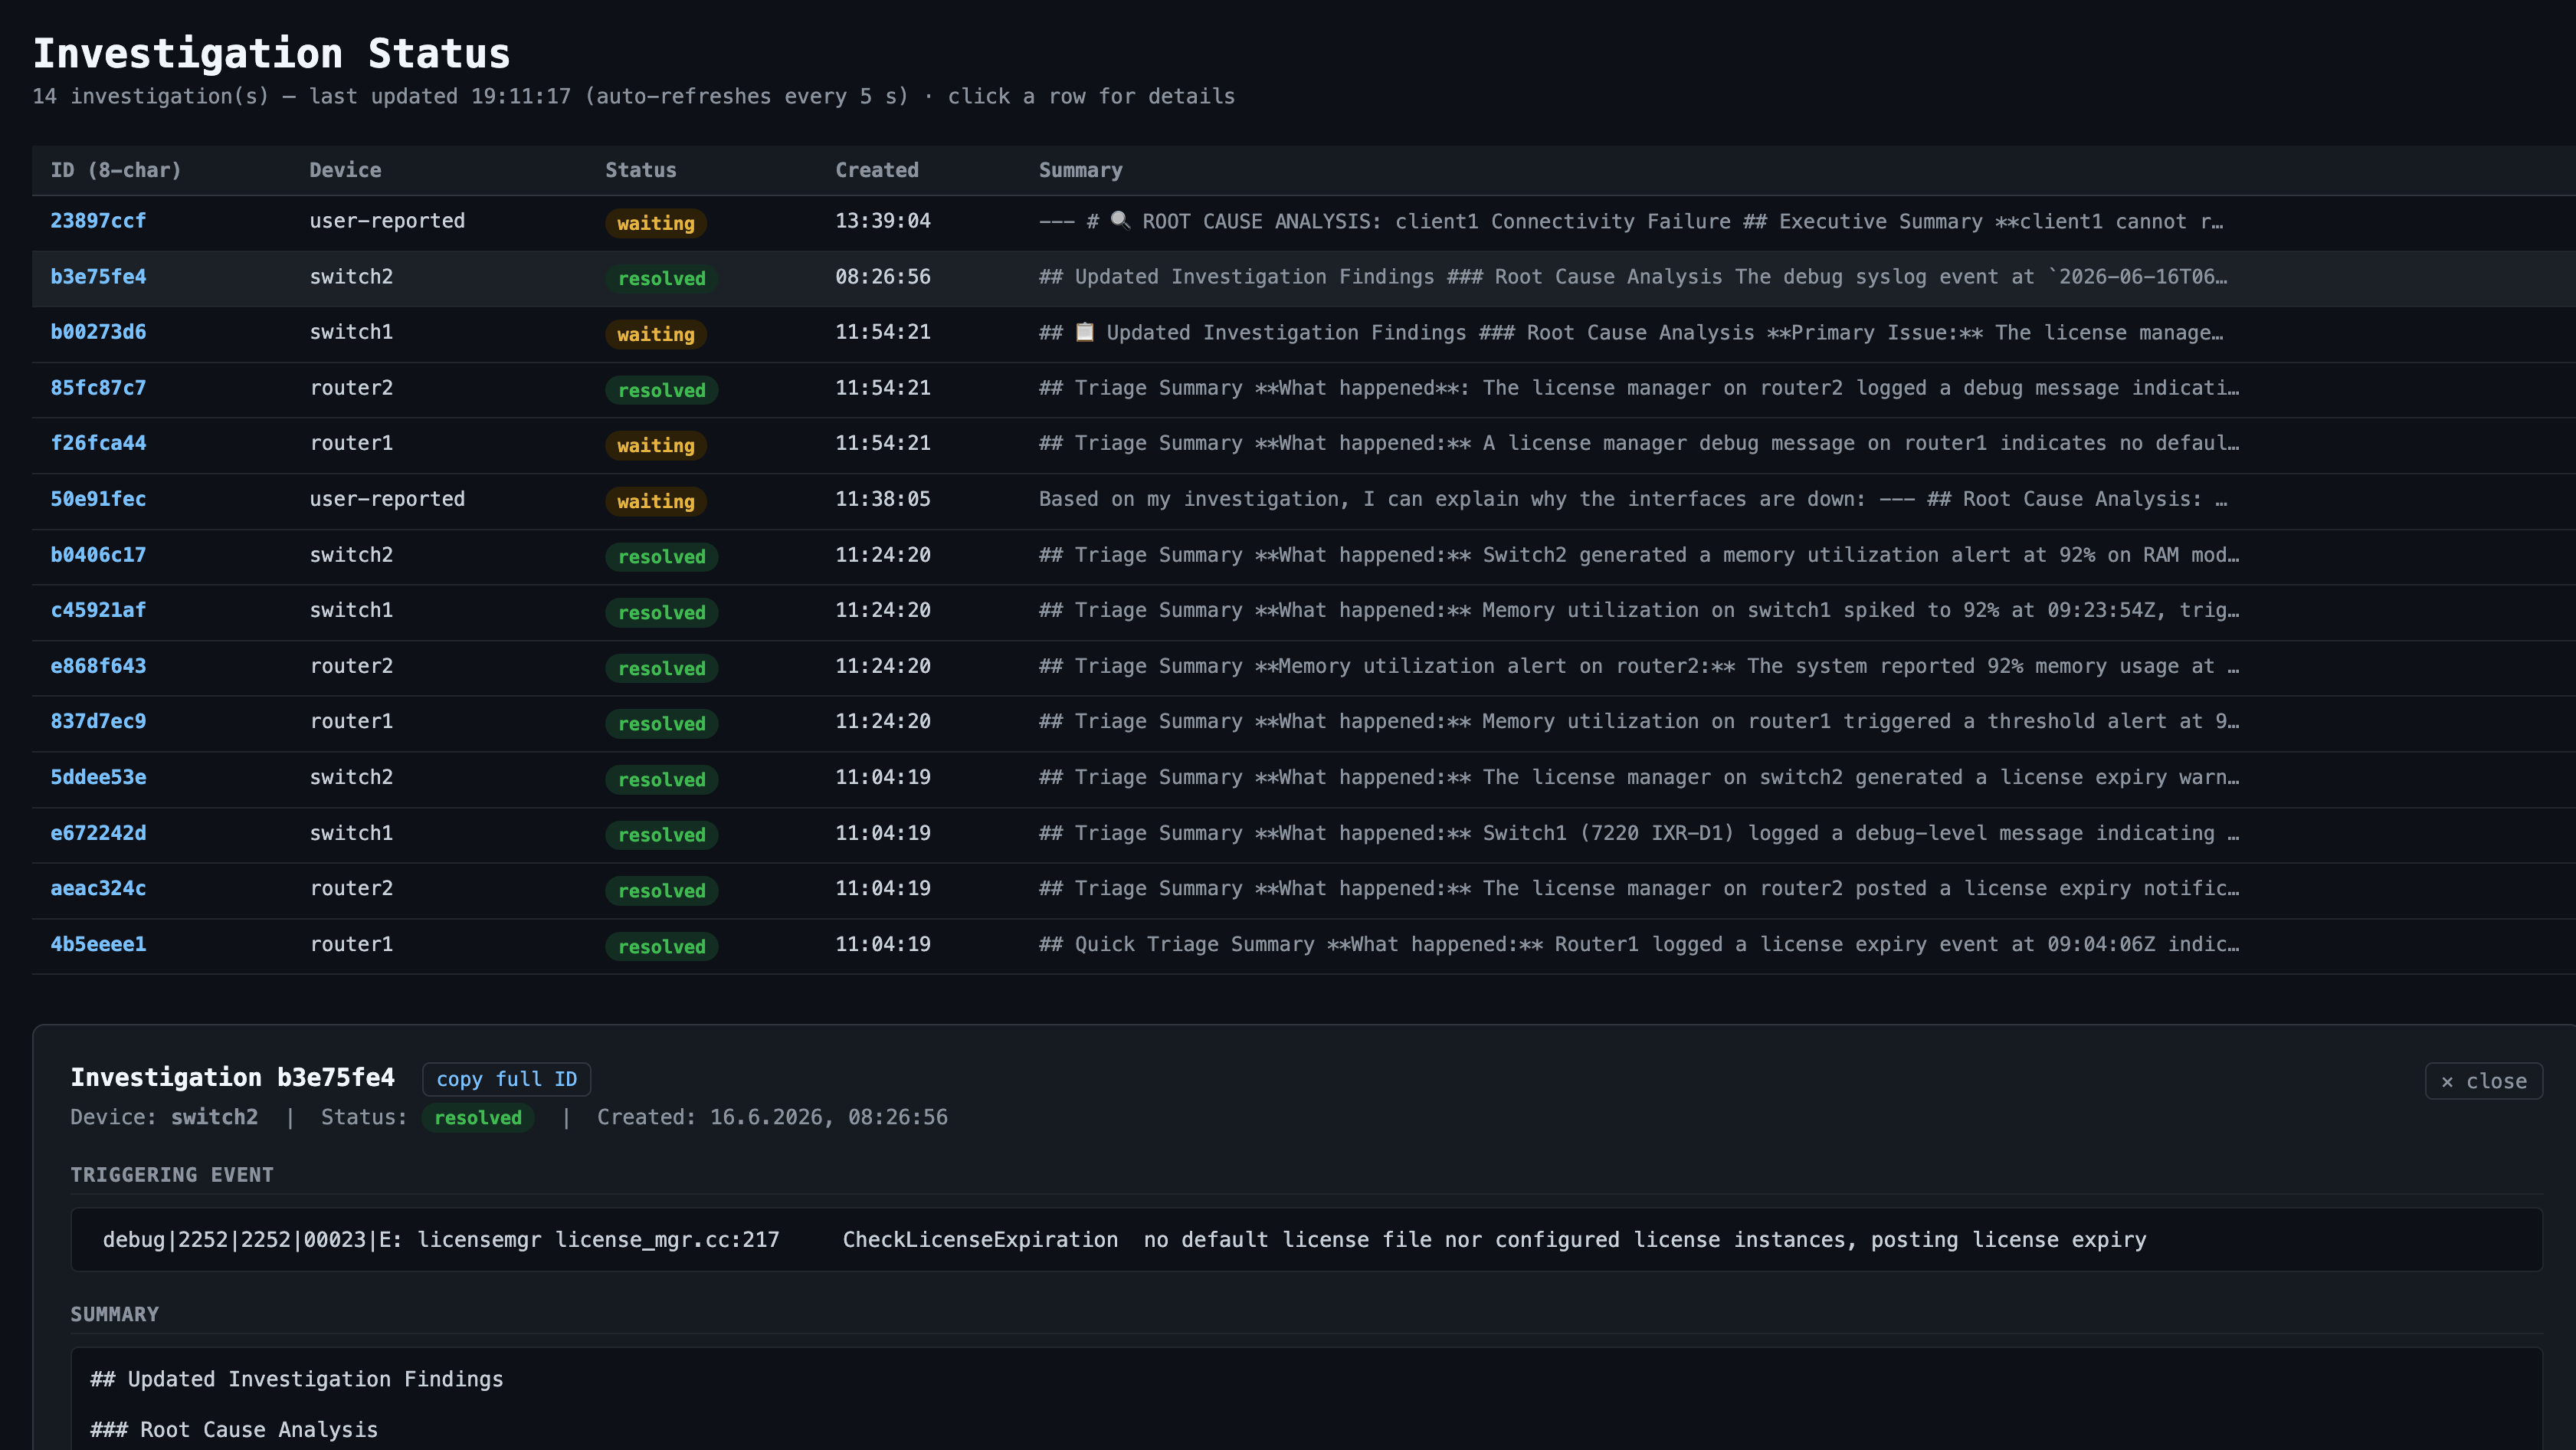Click the Quick Triage Summary Router1 text
This screenshot has height=1450, width=2576.
1639,944
